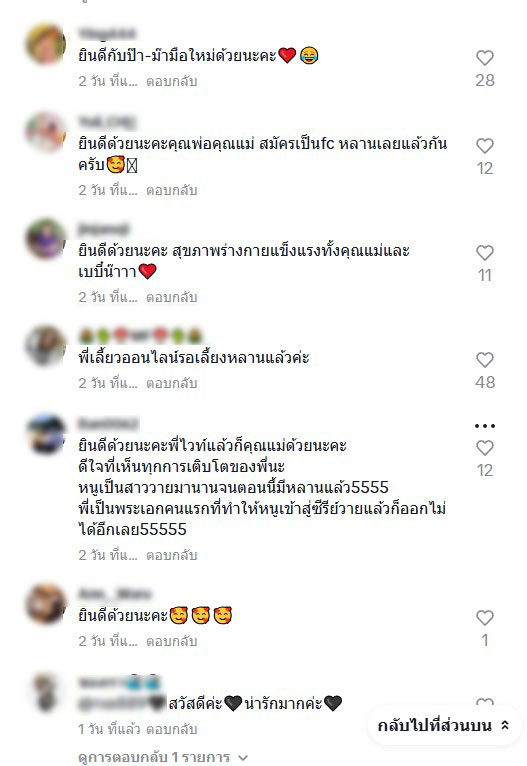Open the avatar of the พี่เลี้ยวออนไลน์ commenter
The height and width of the screenshot is (766, 527).
pyautogui.click(x=45, y=346)
